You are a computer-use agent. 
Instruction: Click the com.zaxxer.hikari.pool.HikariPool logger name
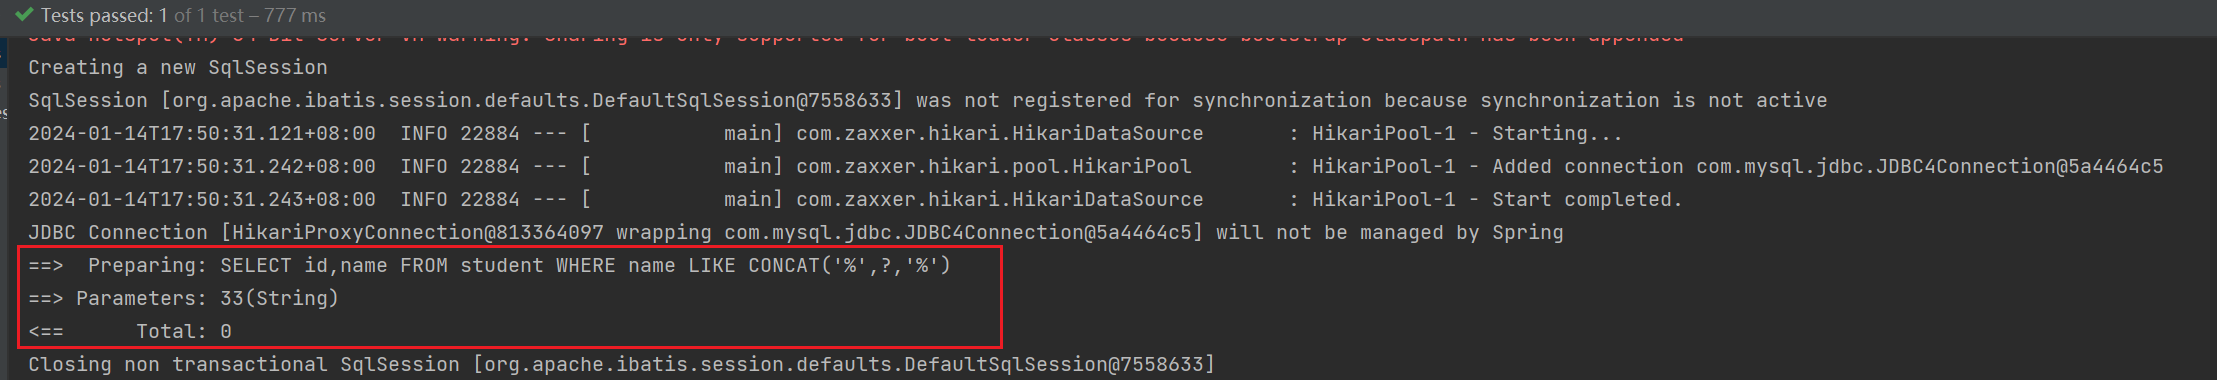994,166
